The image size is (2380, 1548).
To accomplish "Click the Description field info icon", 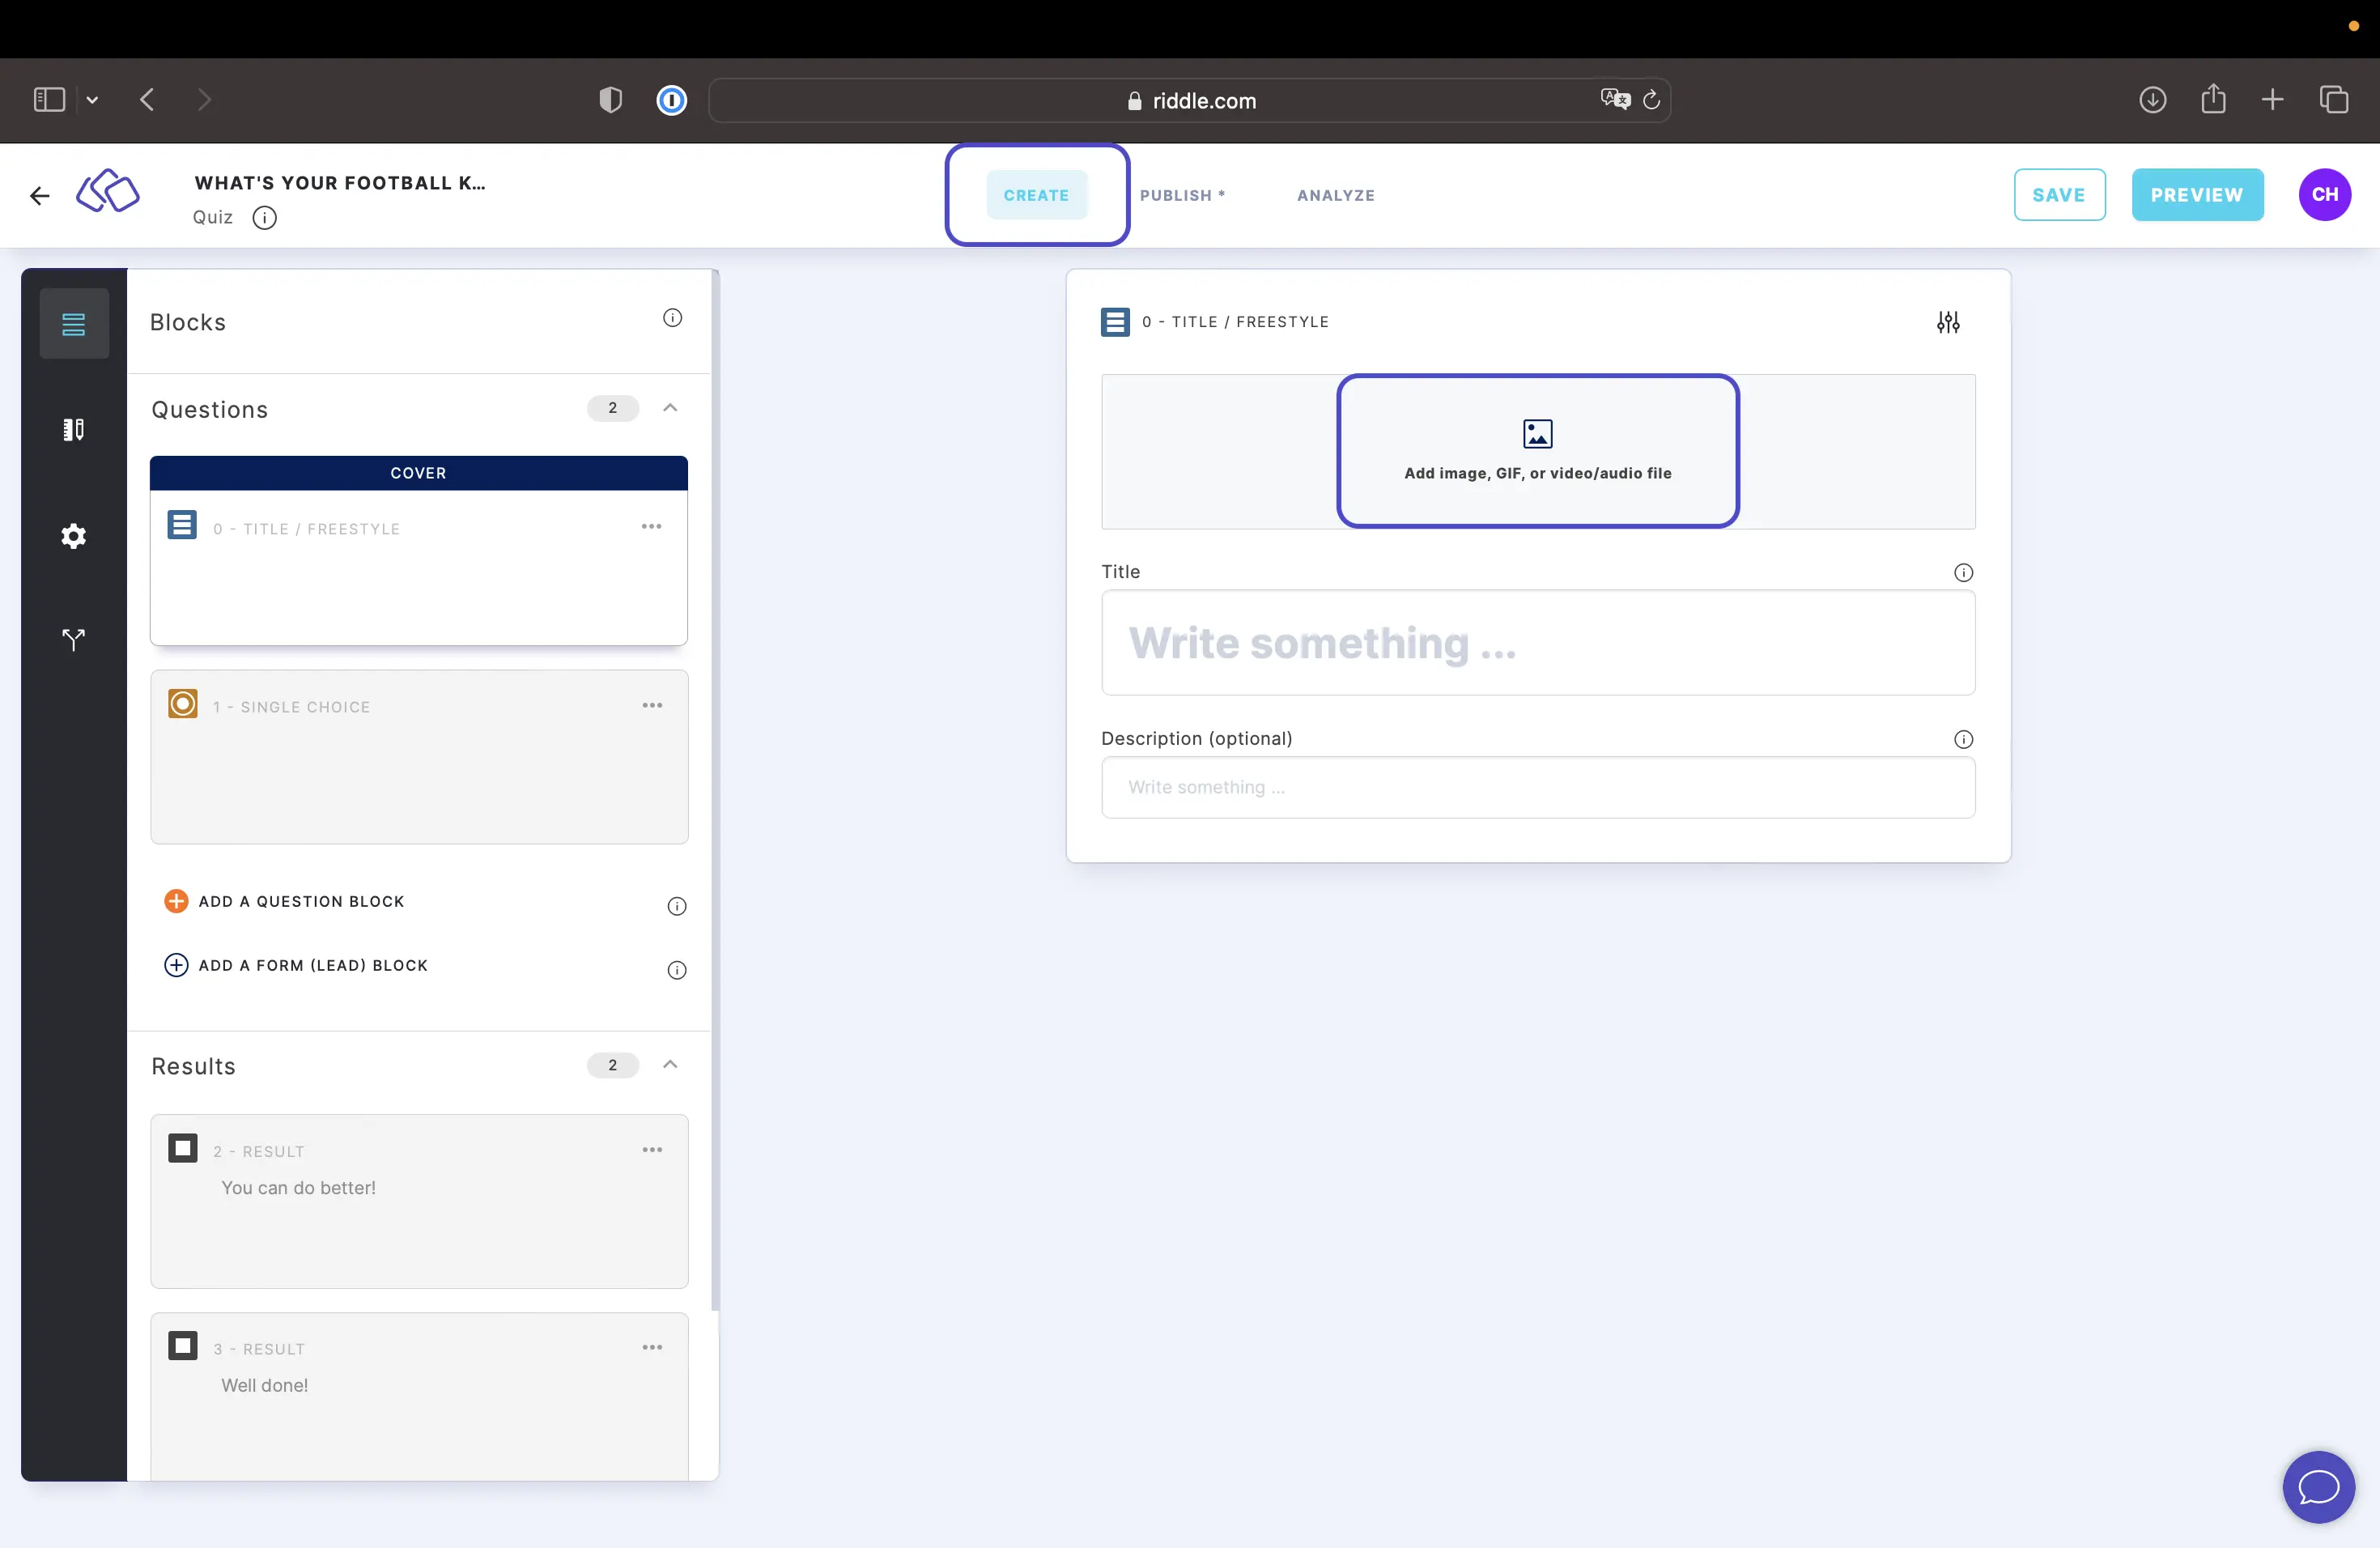I will click(1963, 740).
